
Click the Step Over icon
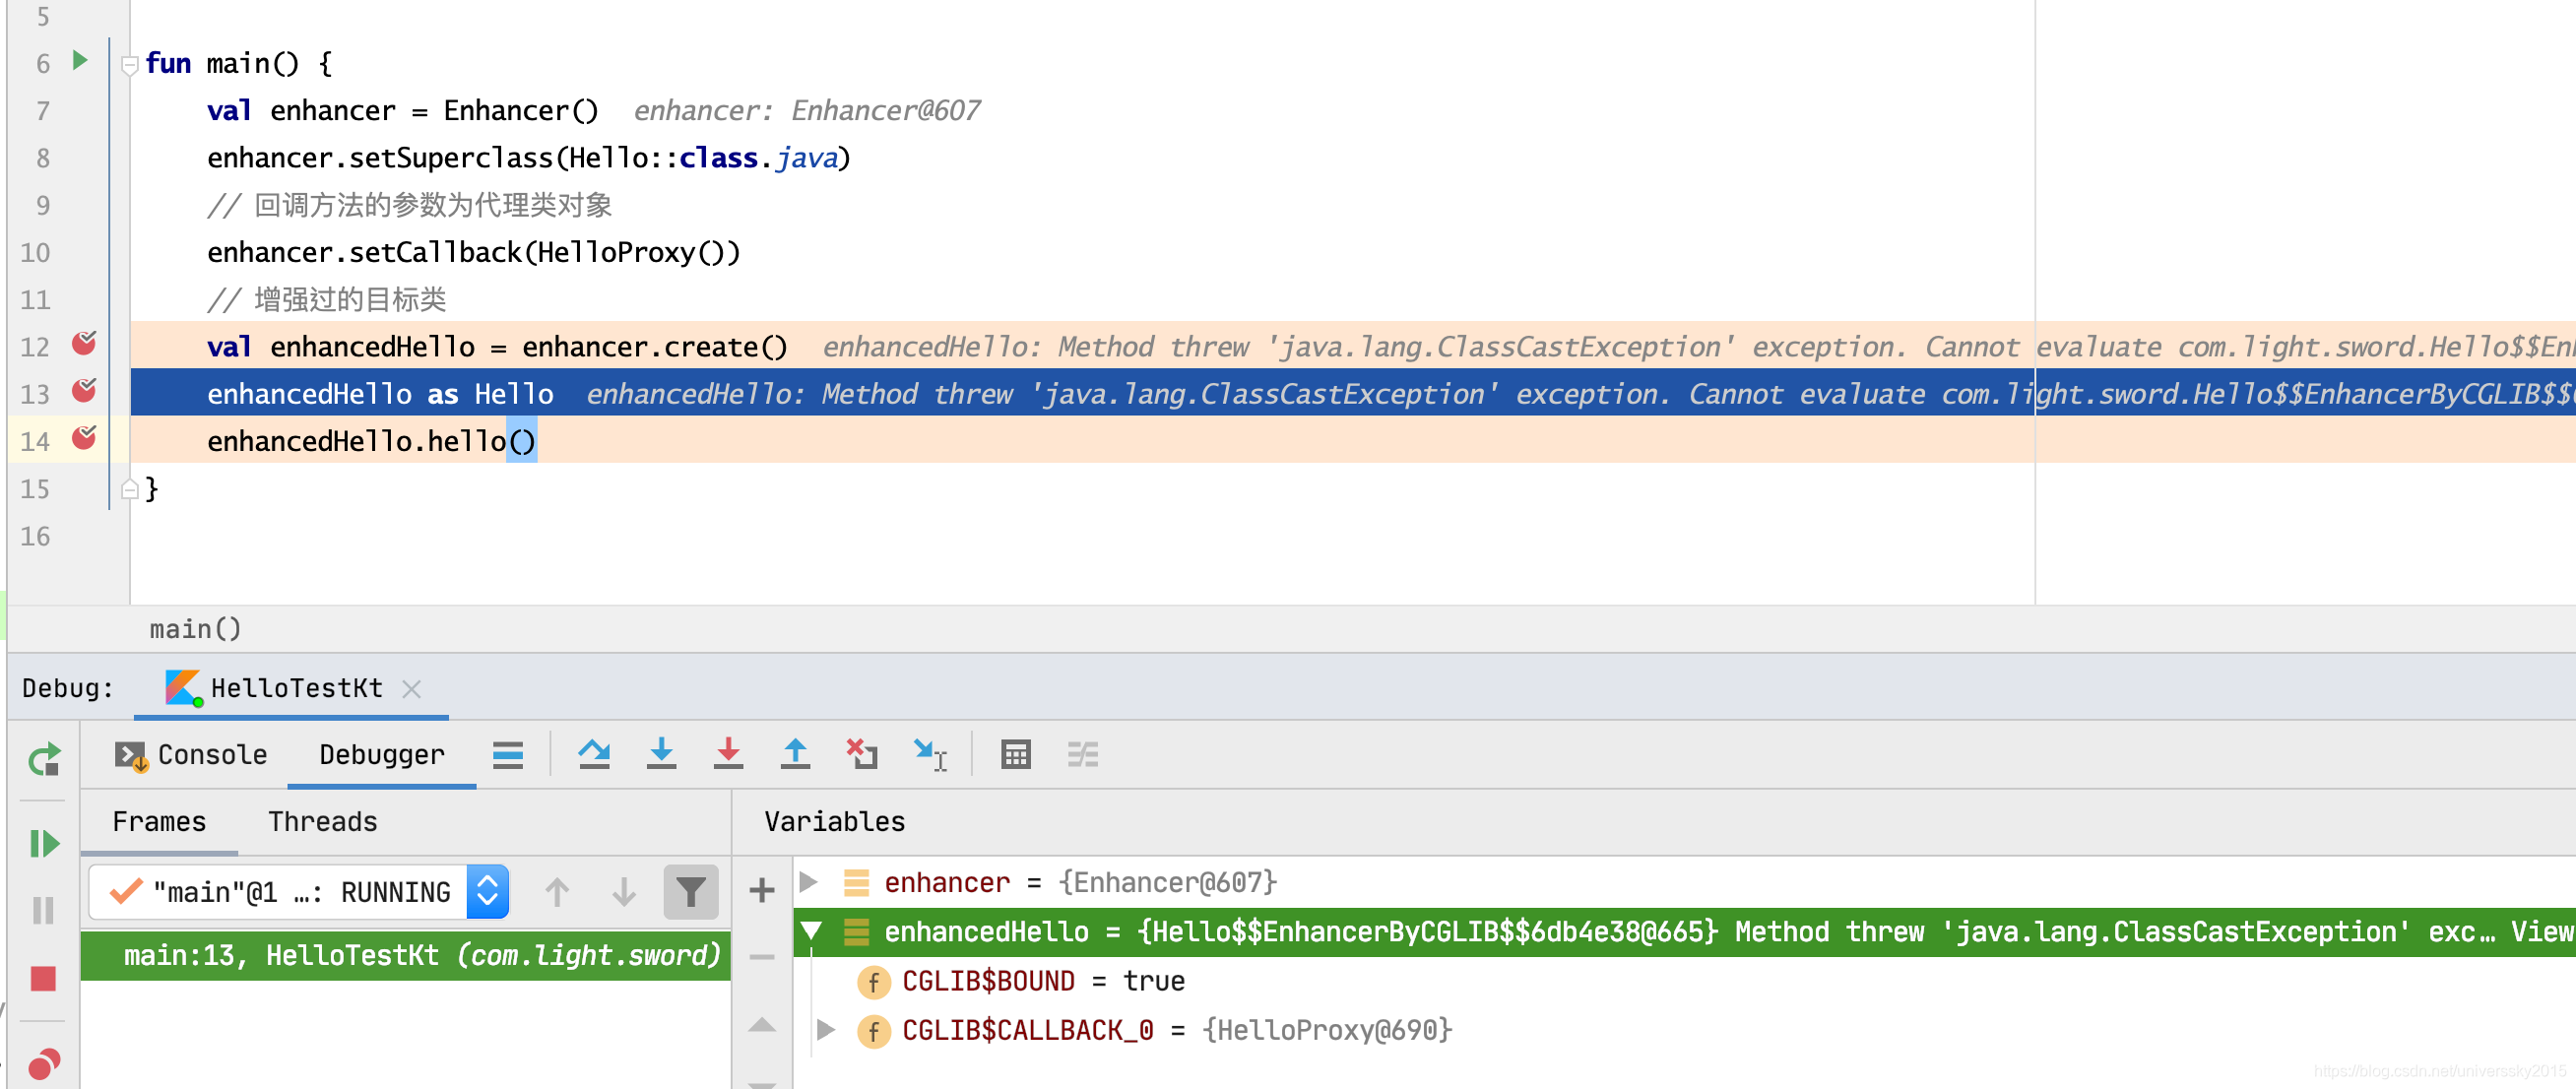[x=594, y=755]
